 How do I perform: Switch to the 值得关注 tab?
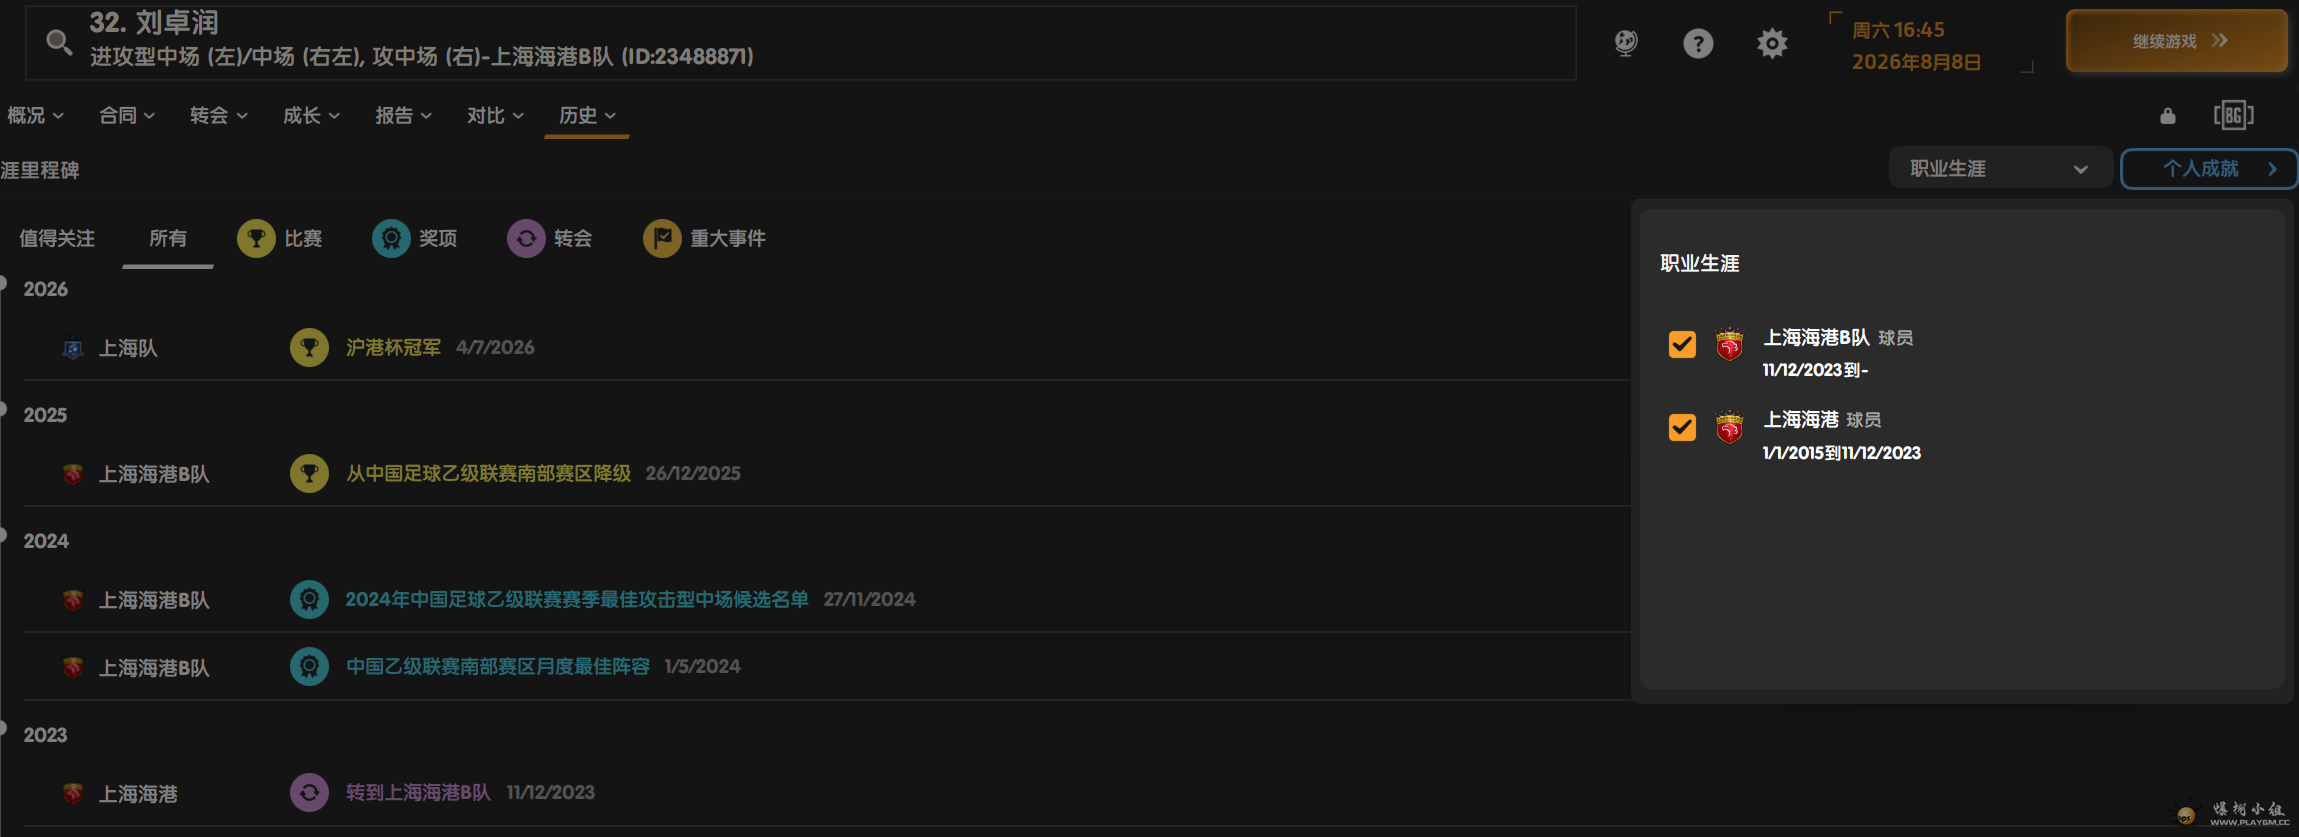coord(57,239)
